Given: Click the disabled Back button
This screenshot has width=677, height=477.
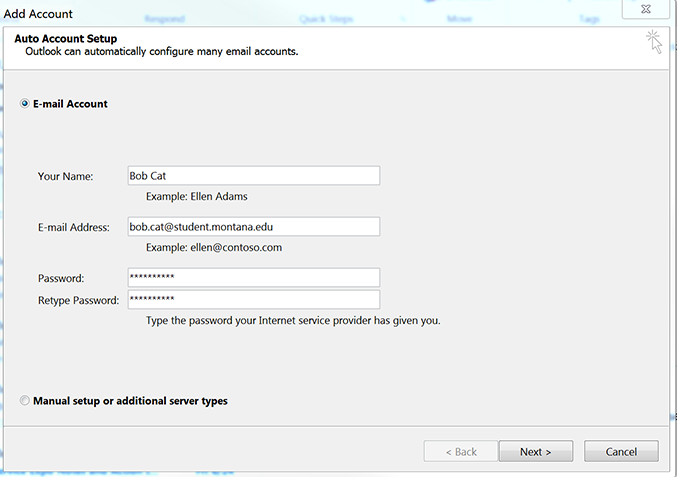Looking at the screenshot, I should click(x=461, y=452).
